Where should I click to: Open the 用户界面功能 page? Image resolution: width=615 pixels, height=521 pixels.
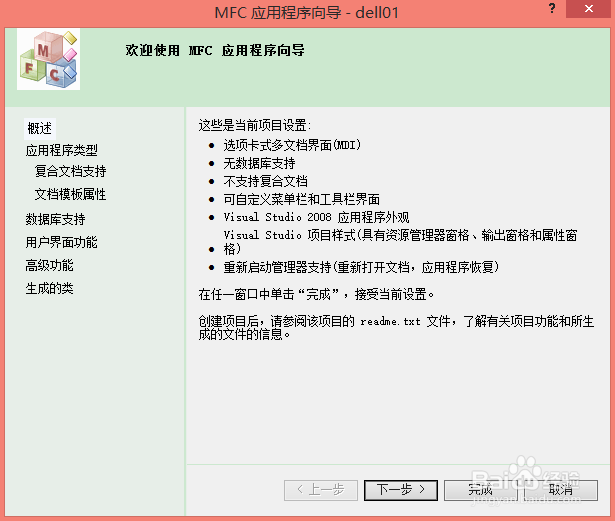[x=62, y=242]
